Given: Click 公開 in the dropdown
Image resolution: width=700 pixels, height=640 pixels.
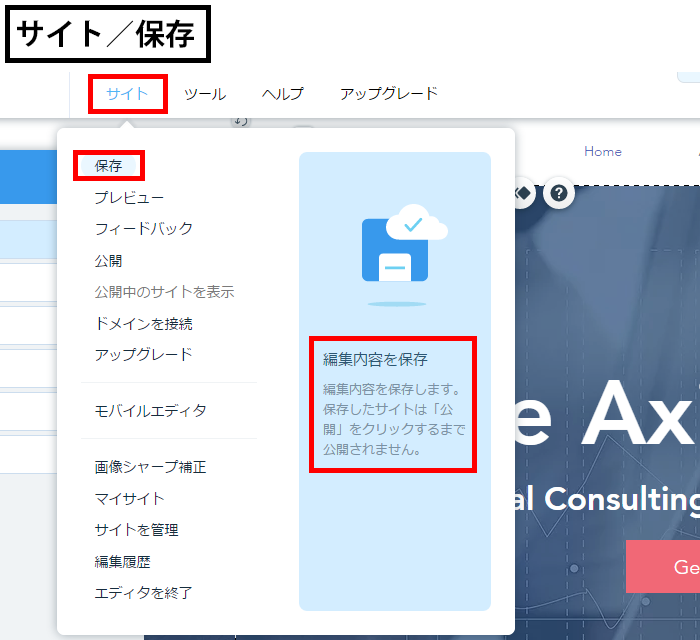Looking at the screenshot, I should coord(108,261).
